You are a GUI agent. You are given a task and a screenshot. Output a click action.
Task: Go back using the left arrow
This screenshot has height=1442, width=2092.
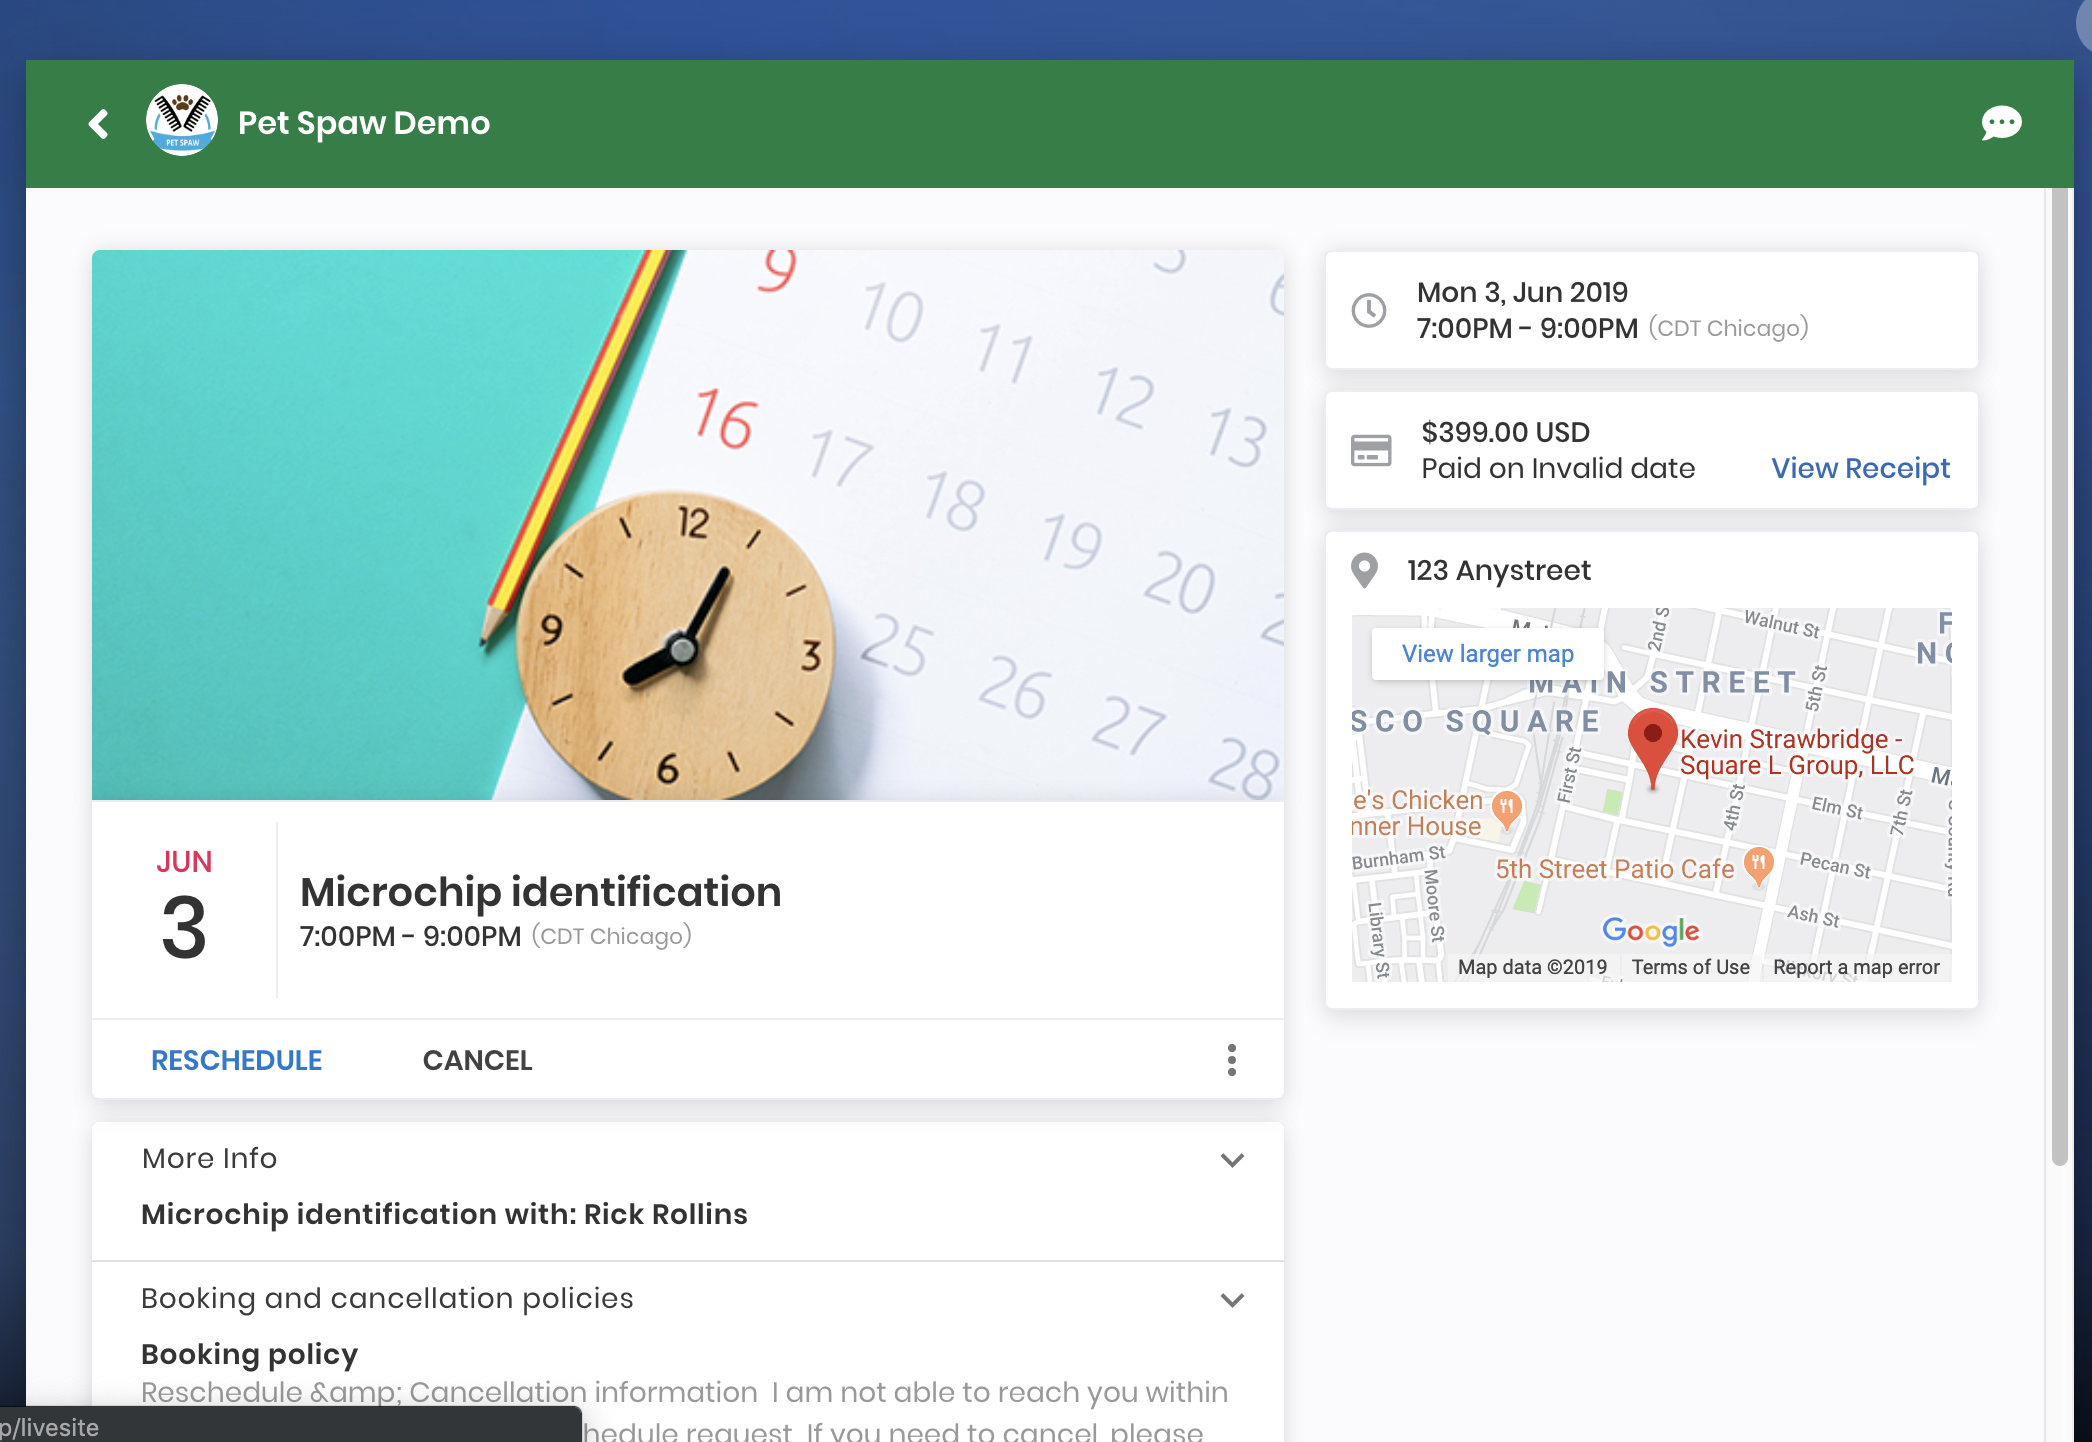(x=98, y=124)
